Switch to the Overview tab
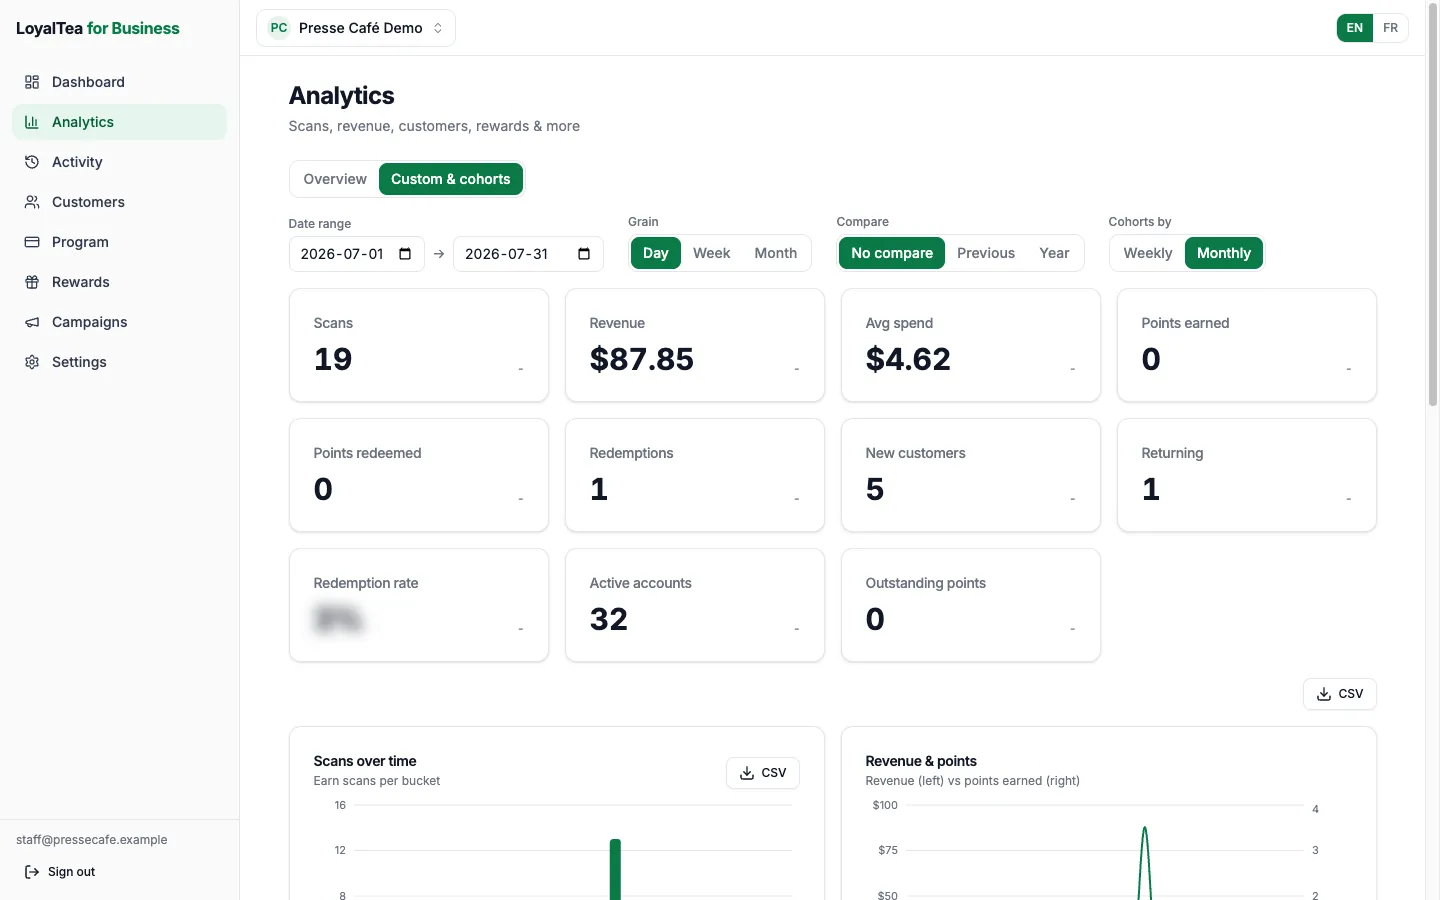The image size is (1440, 900). (335, 179)
